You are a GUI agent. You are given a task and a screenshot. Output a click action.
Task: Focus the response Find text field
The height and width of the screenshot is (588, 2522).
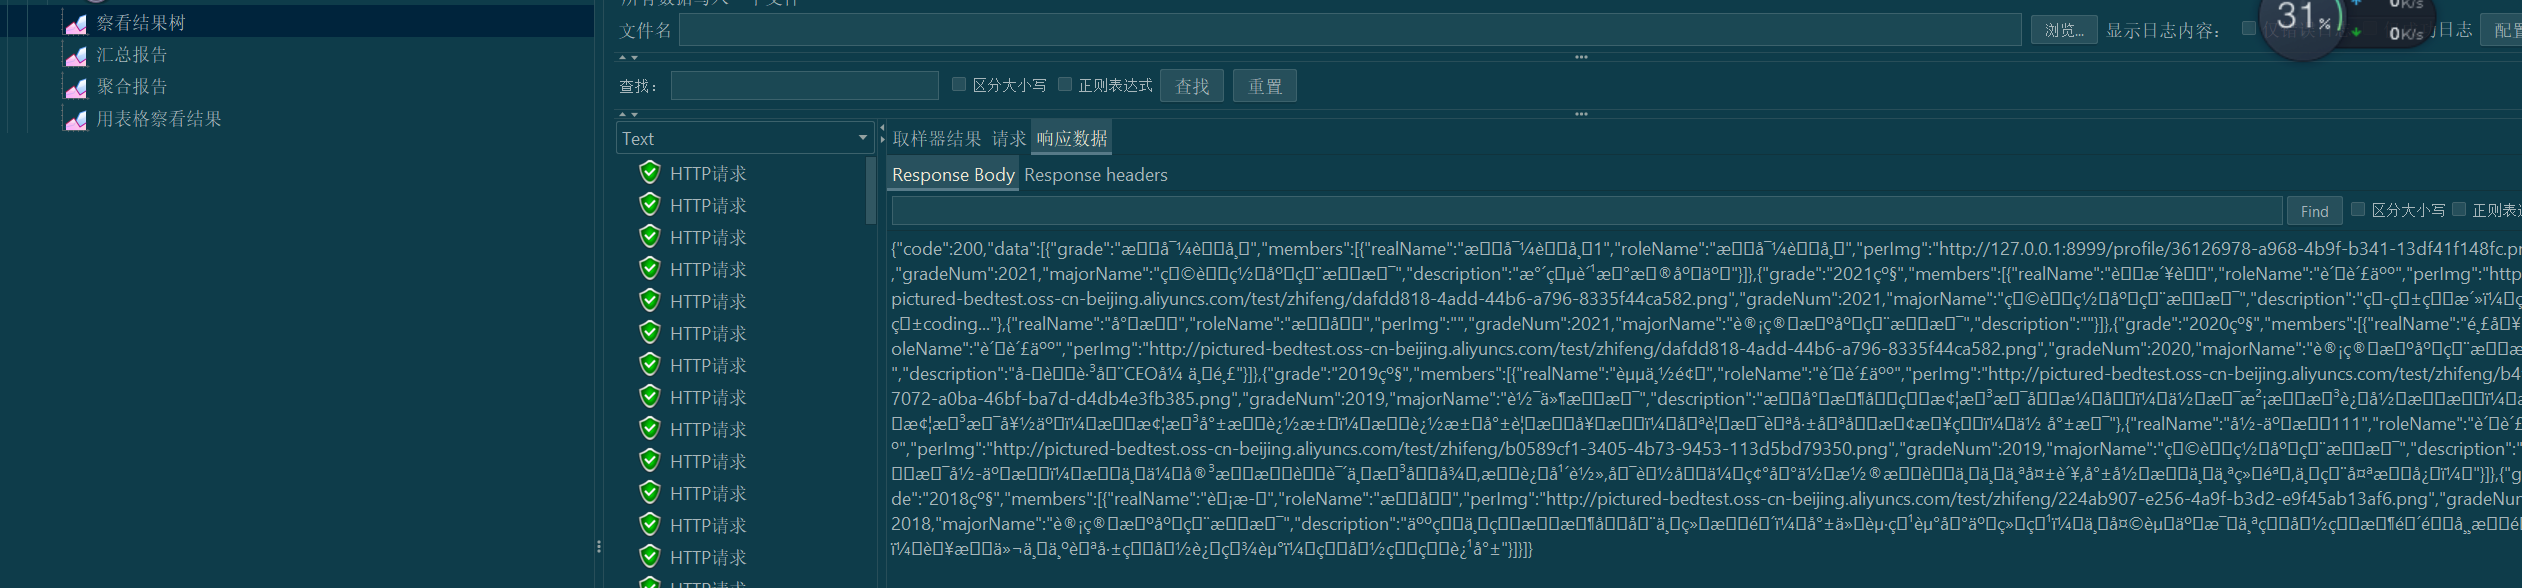[1587, 211]
